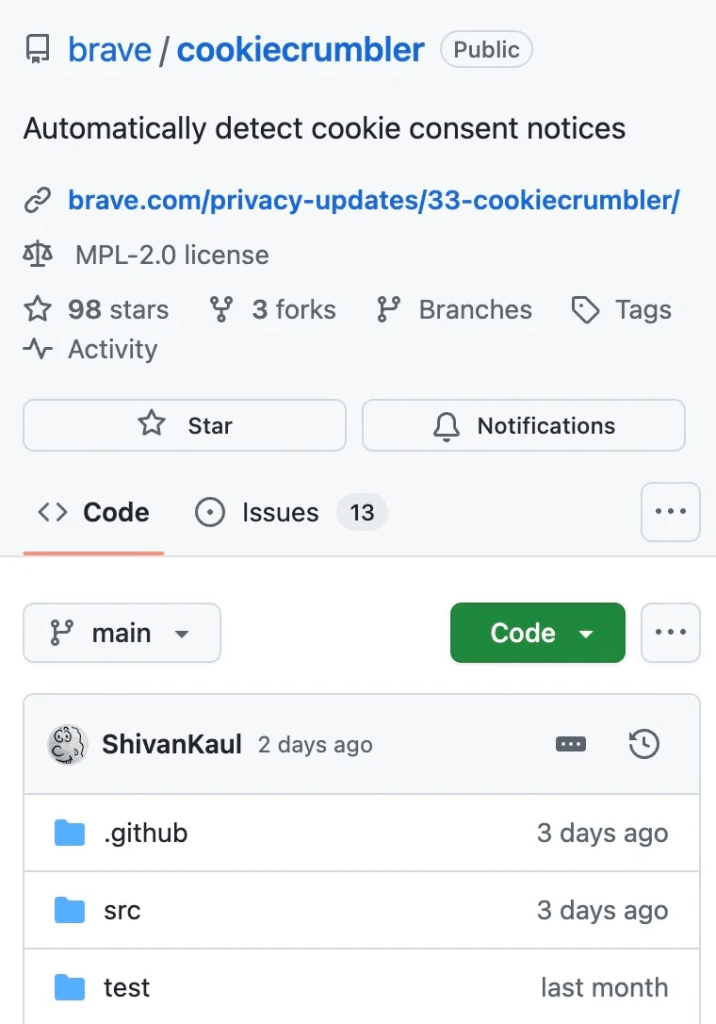Open the brave.com privacy-updates link
Screen dimensions: 716x1024
(x=373, y=200)
